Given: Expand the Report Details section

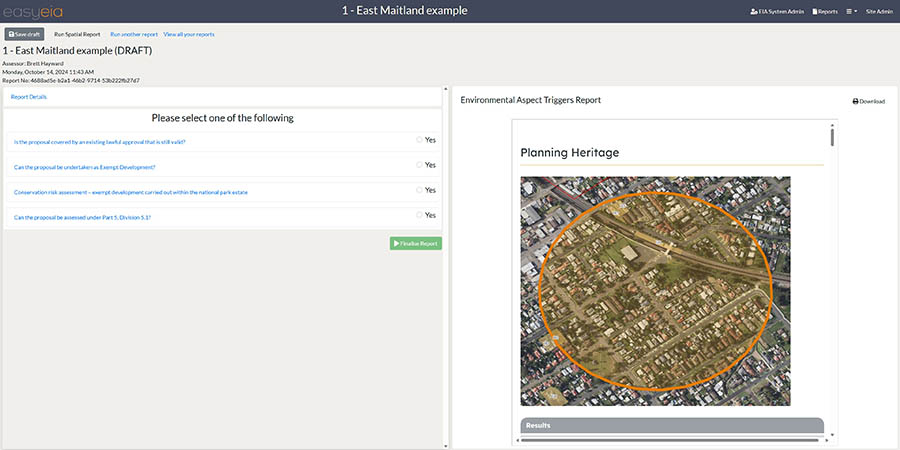Looking at the screenshot, I should click(x=29, y=97).
